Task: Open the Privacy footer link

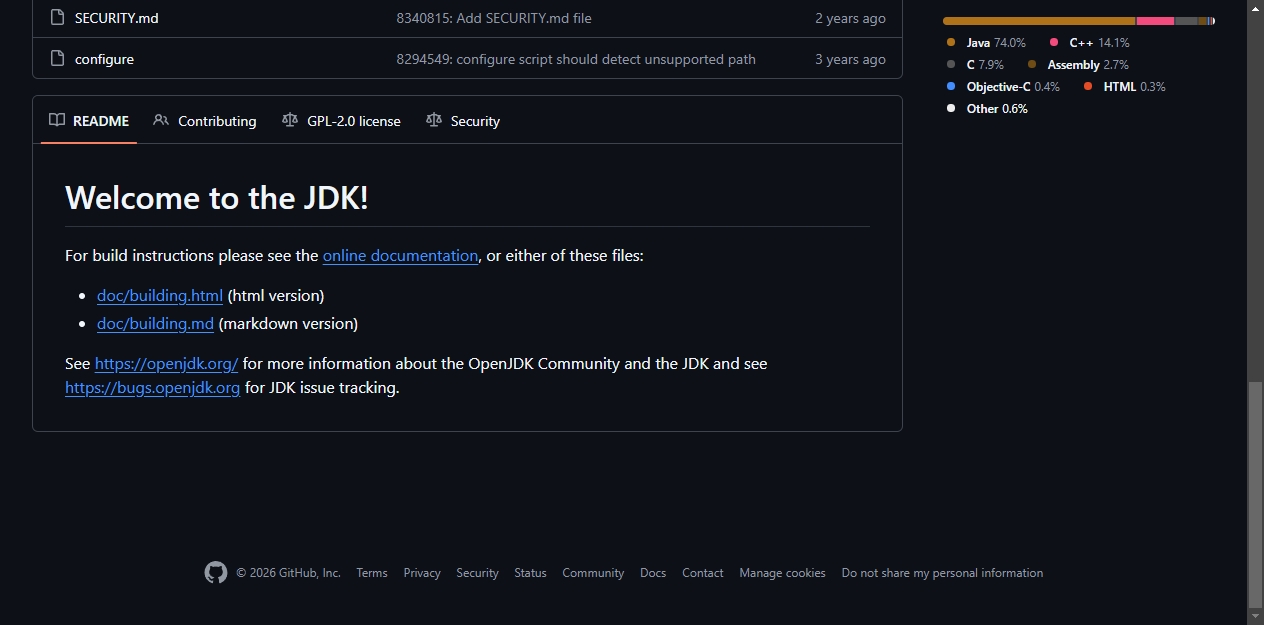Action: 422,573
